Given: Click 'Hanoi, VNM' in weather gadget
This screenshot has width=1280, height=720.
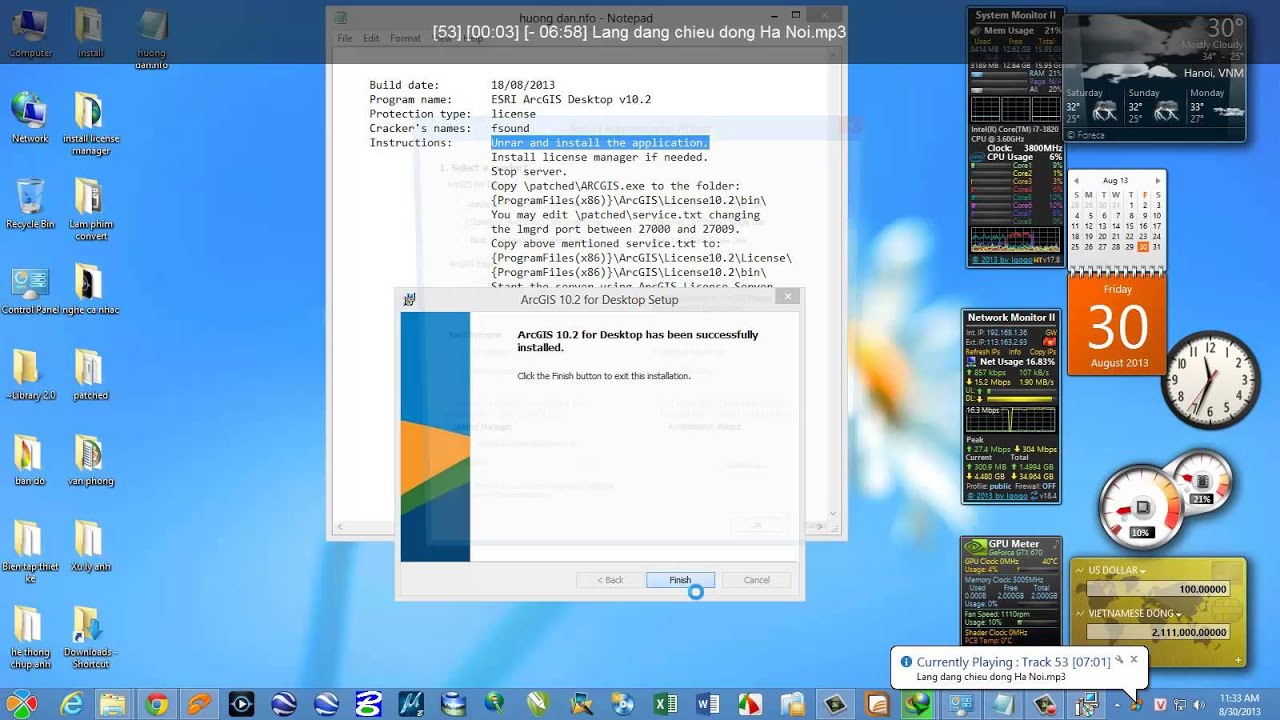Looking at the screenshot, I should [x=1213, y=73].
